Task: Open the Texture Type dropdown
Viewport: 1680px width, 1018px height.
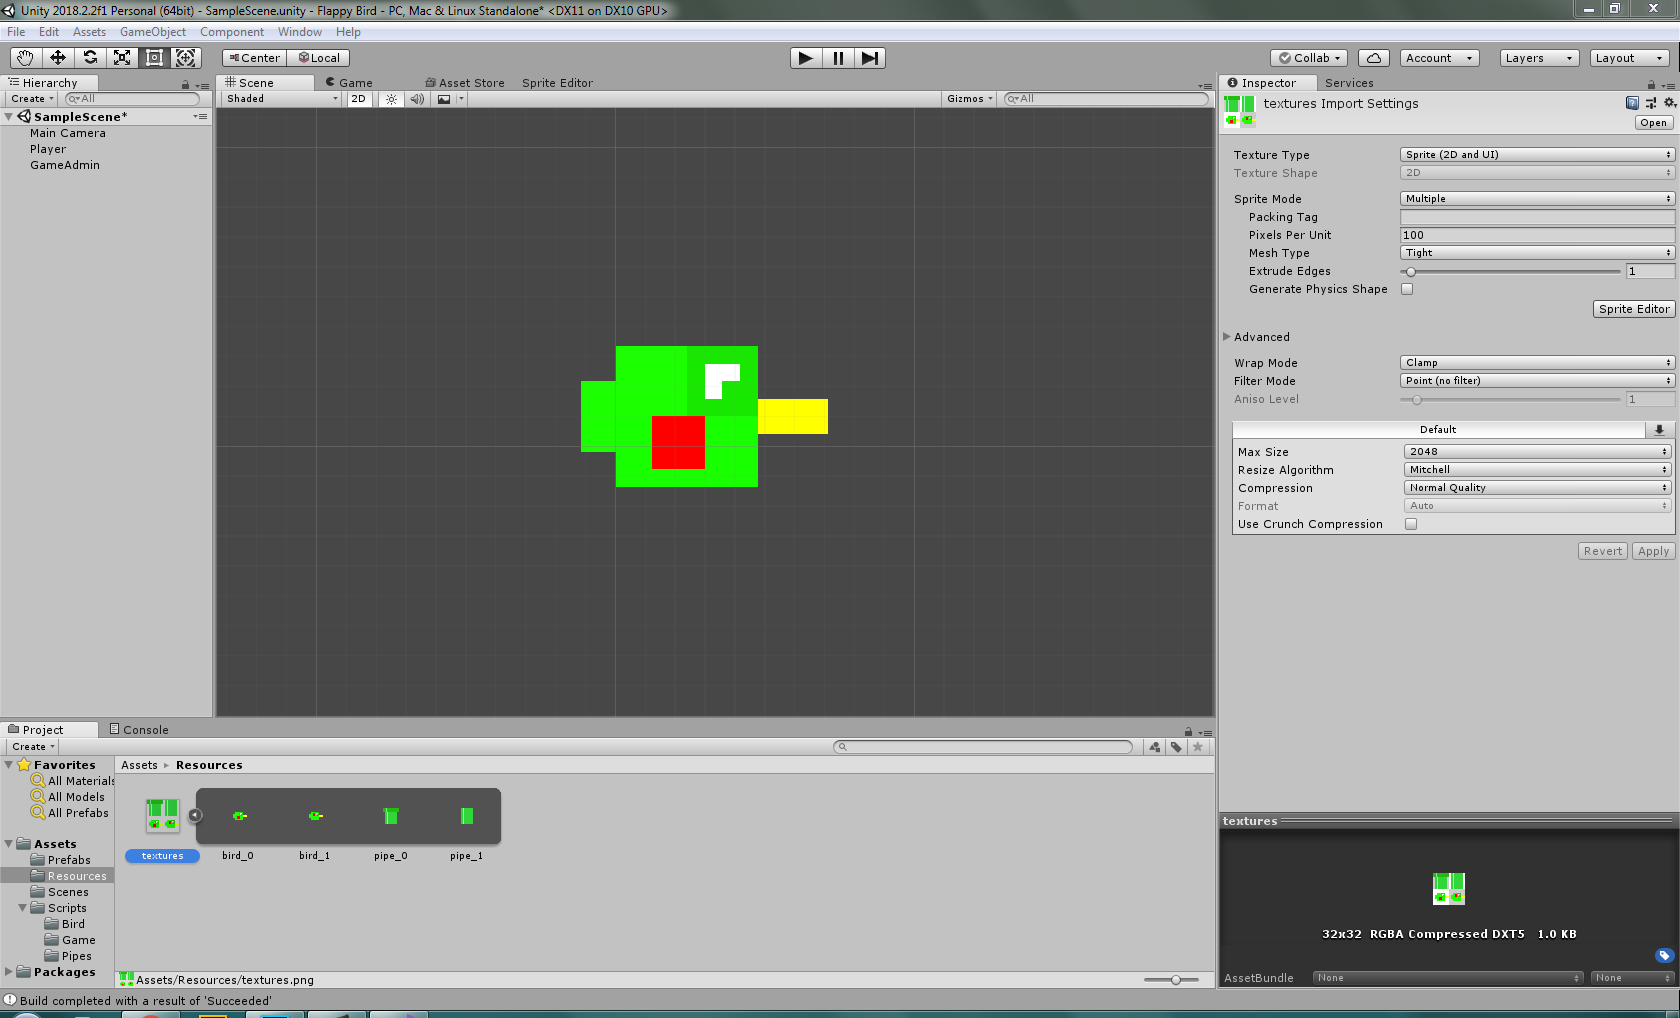Action: [x=1536, y=154]
